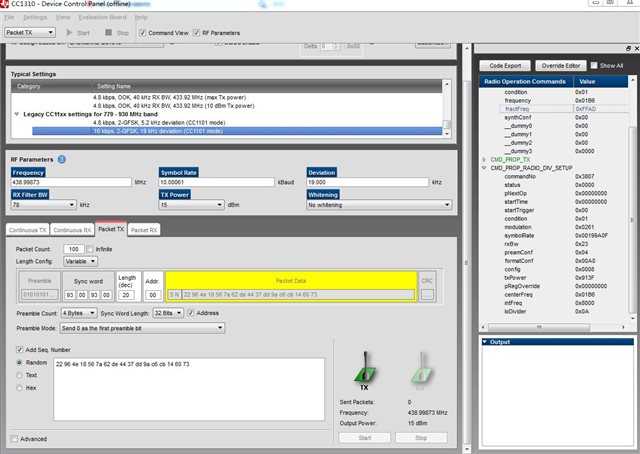Uncheck Add Seq. Number

tap(19, 349)
